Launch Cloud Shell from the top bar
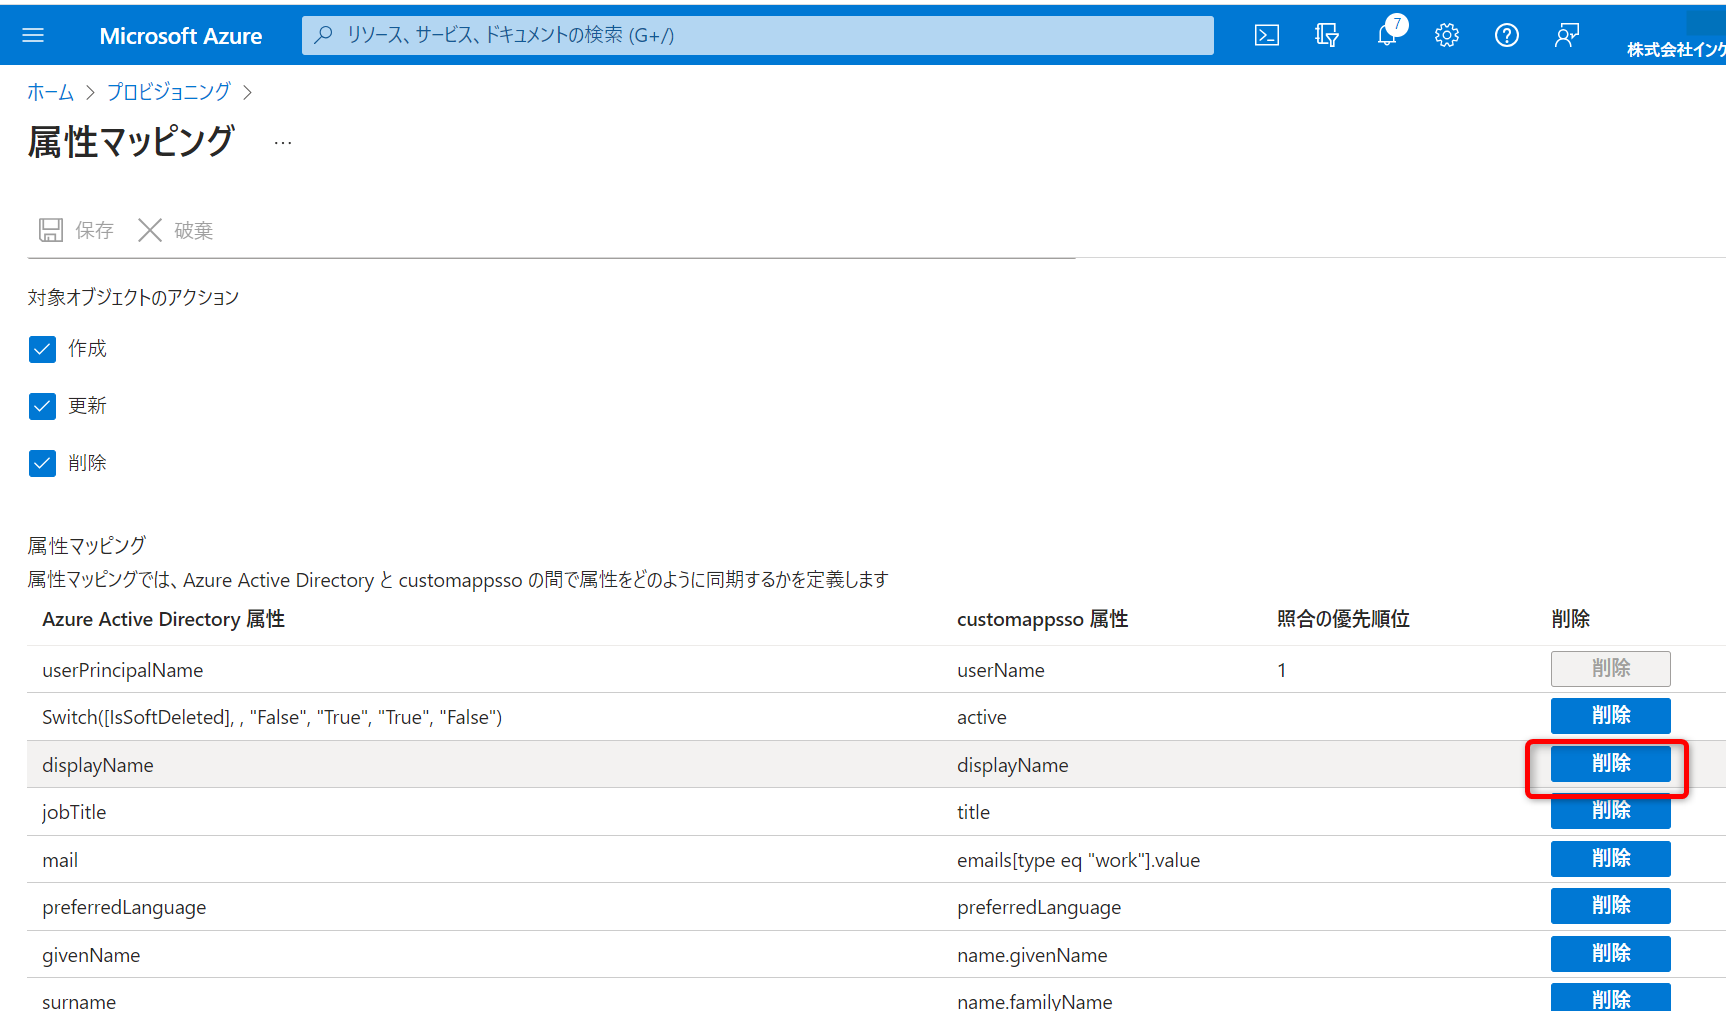 1266,36
